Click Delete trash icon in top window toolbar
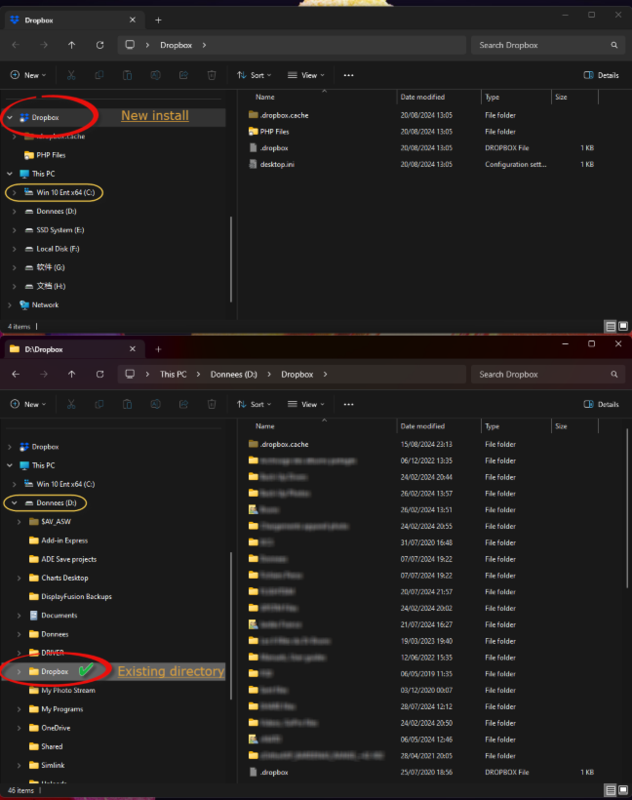Image resolution: width=632 pixels, height=800 pixels. 212,75
